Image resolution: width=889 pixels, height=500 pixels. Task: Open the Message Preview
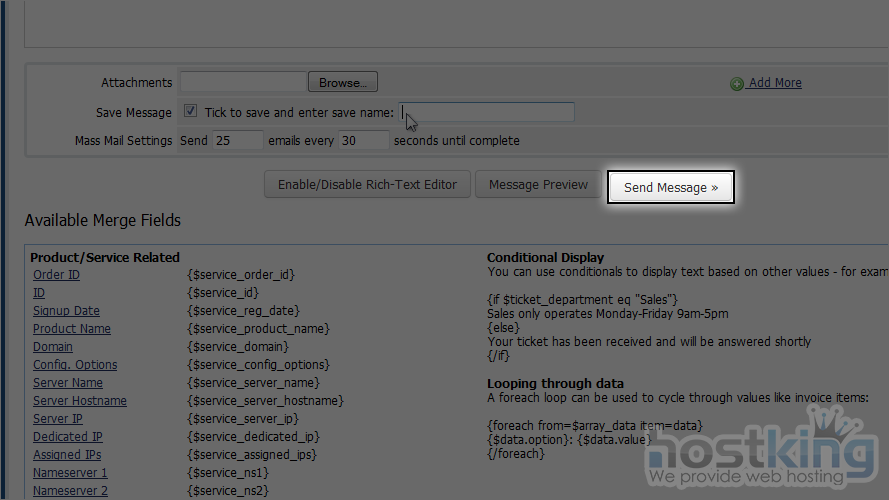(x=538, y=185)
